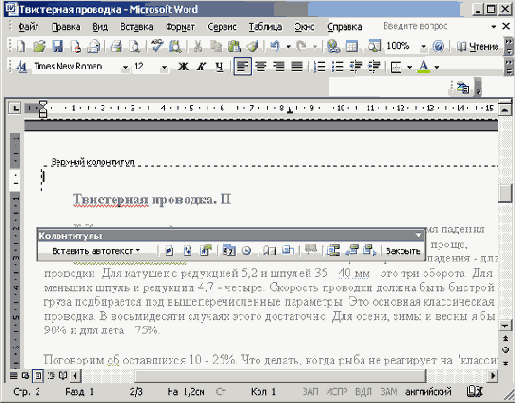The image size is (515, 403).
Task: Open the Сервис menu
Action: pos(222,27)
